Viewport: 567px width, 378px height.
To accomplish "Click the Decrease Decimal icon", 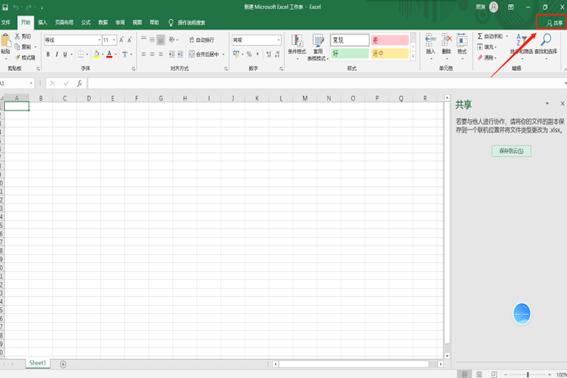I will point(277,54).
